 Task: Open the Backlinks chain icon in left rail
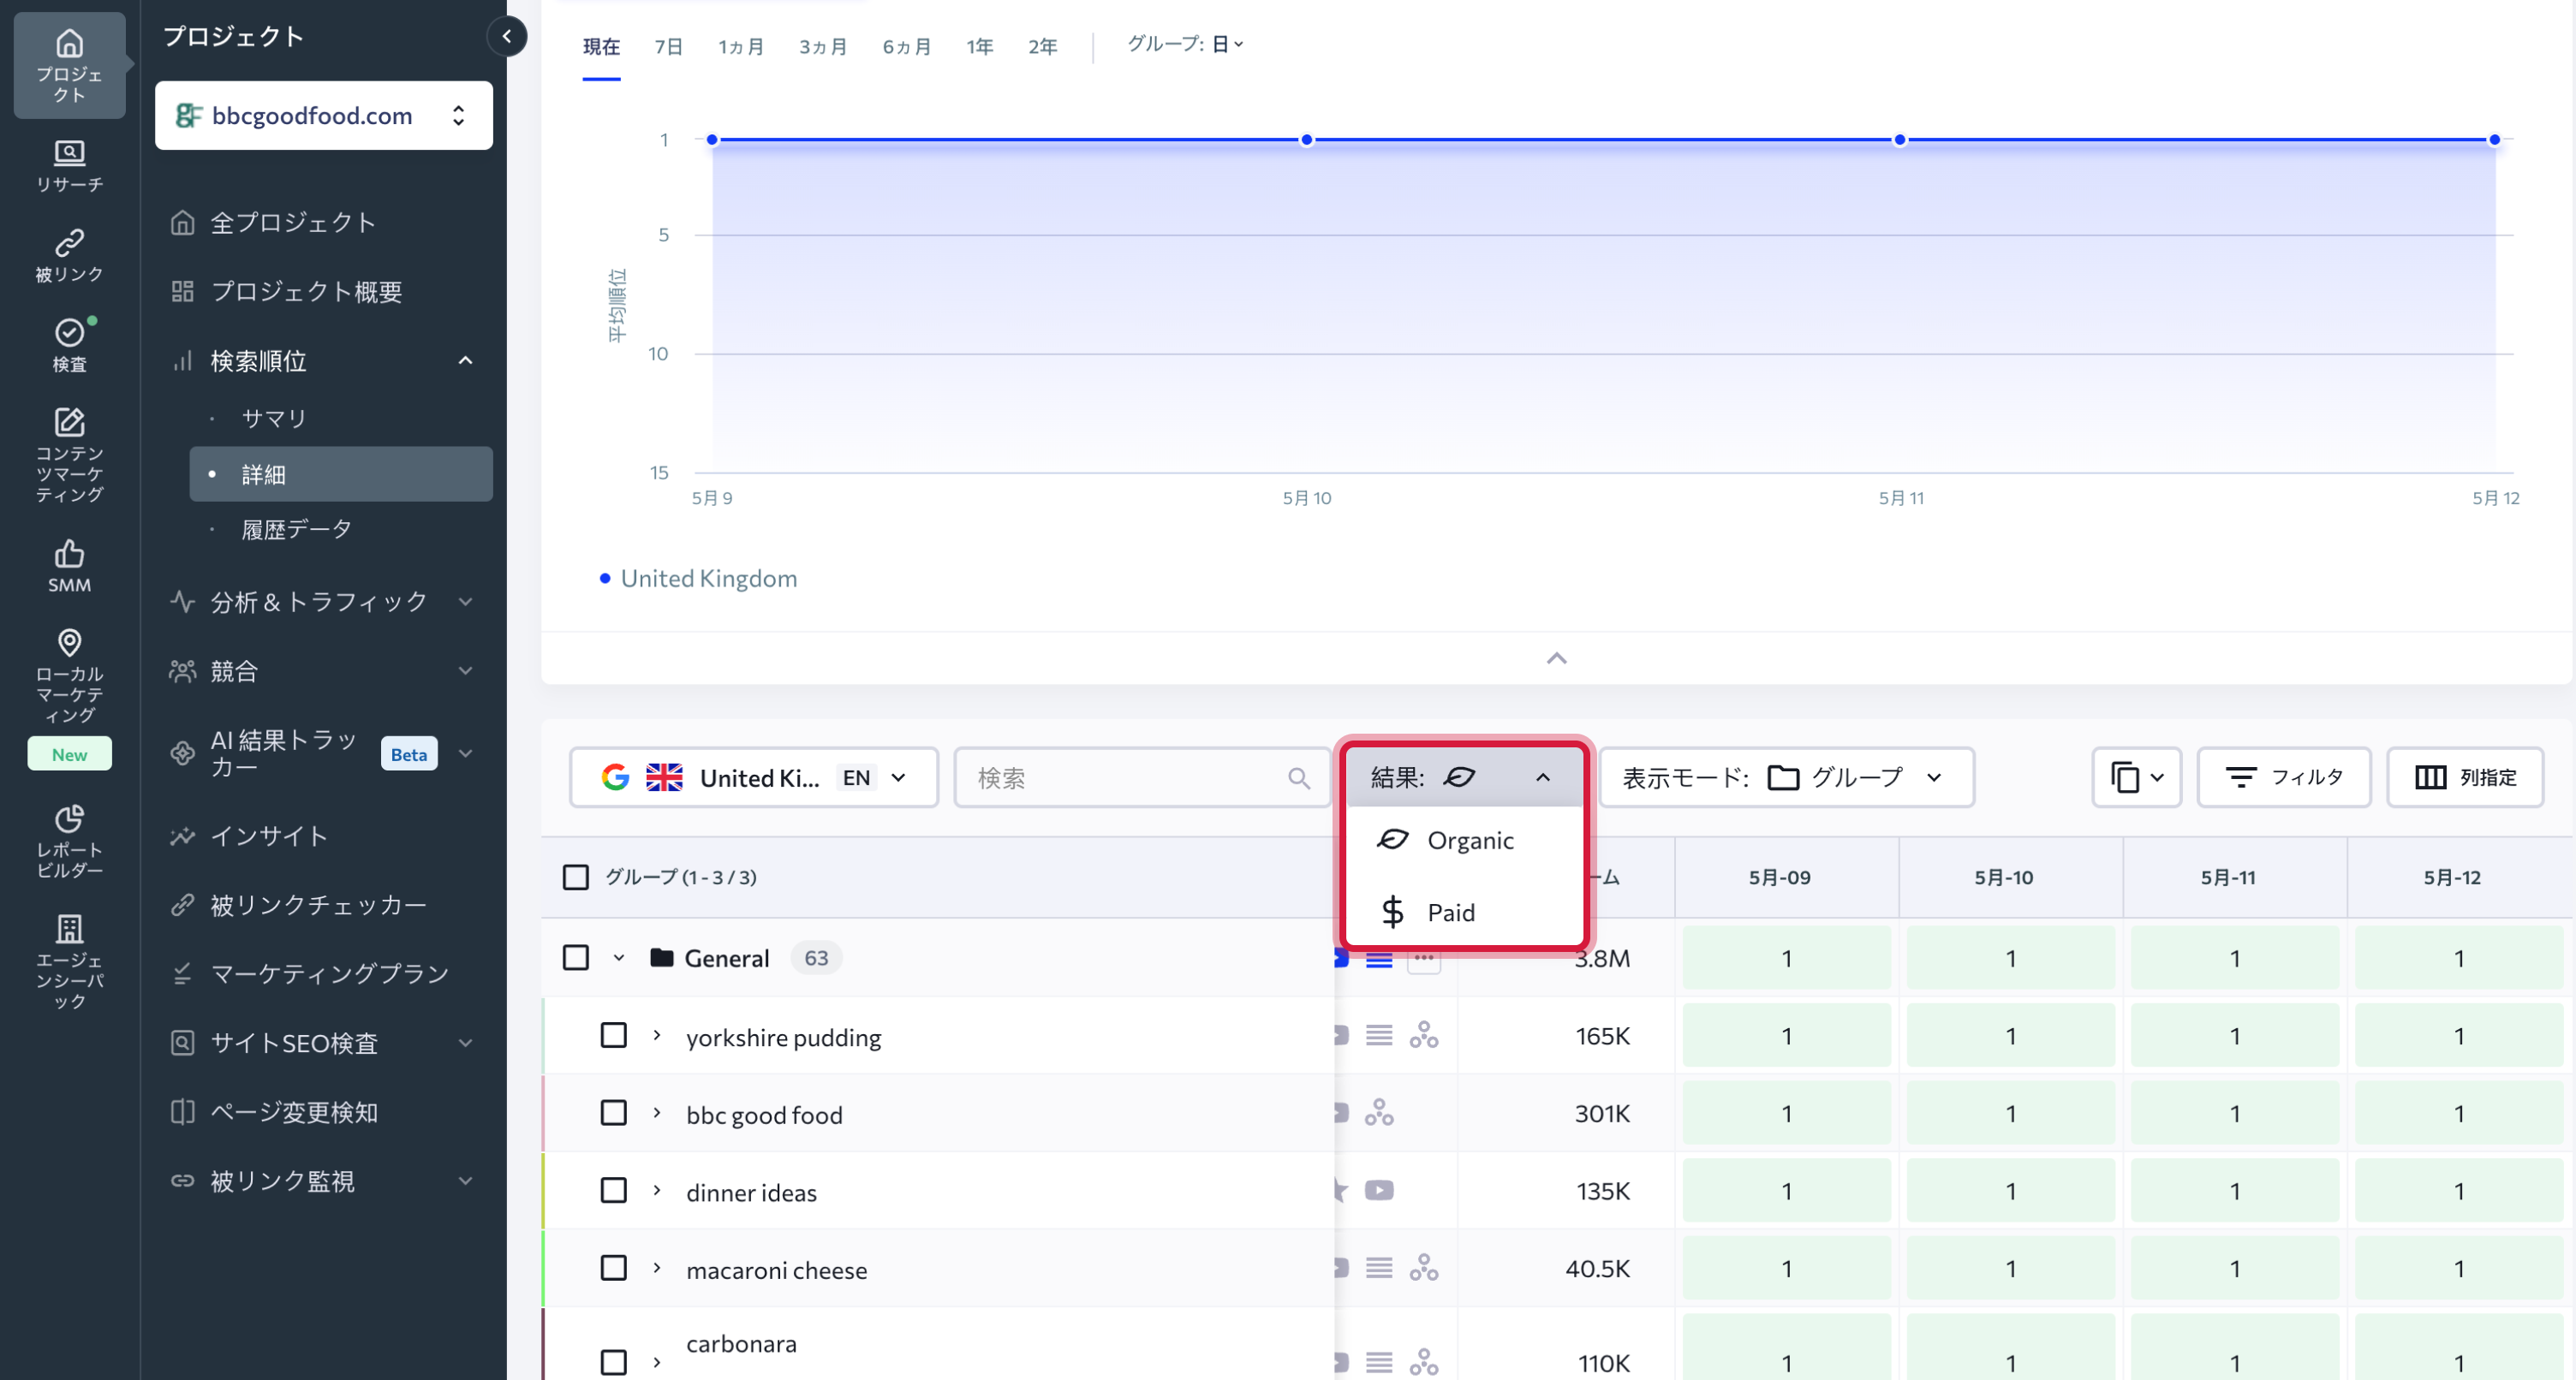click(69, 243)
